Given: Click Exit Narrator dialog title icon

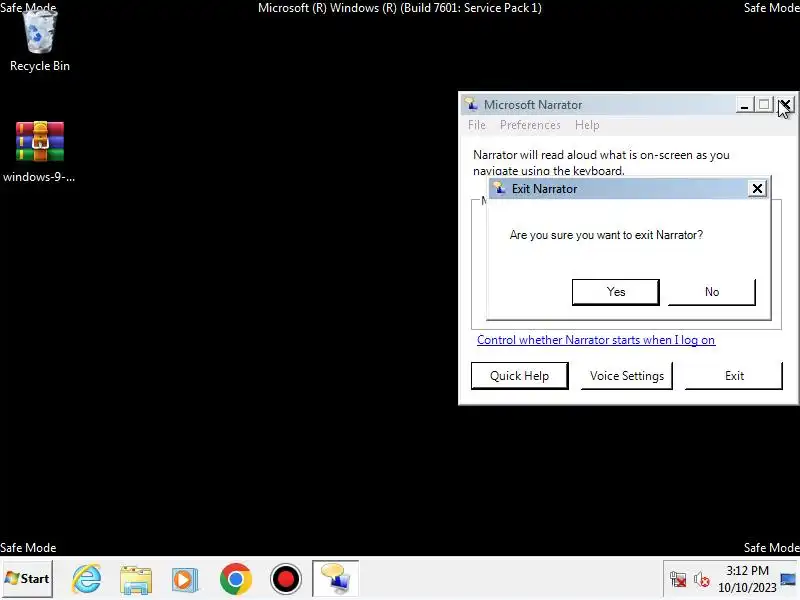Looking at the screenshot, I should 501,188.
